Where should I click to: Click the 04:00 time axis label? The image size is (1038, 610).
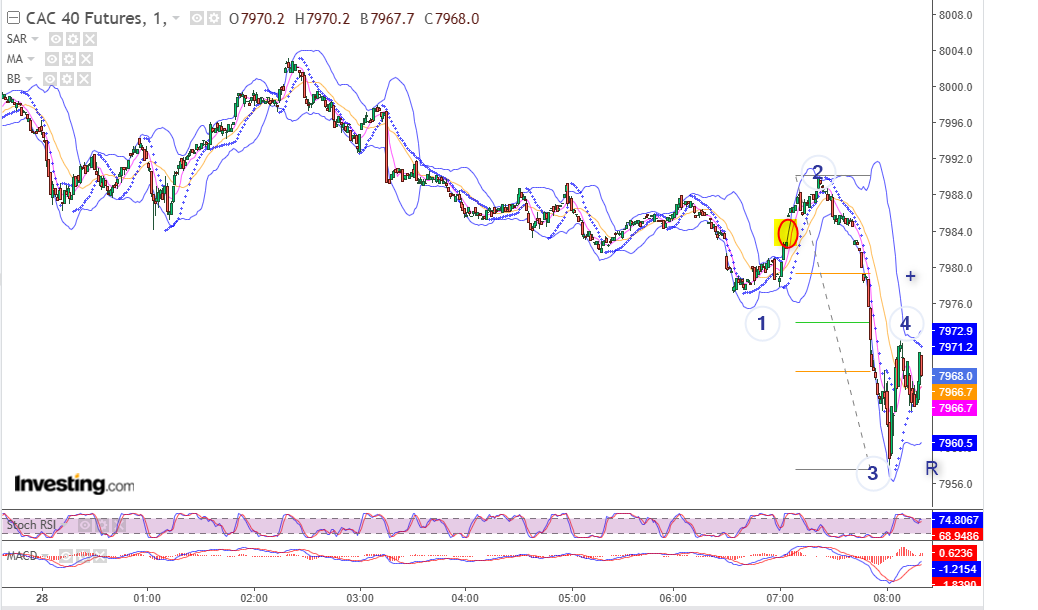[x=465, y=598]
